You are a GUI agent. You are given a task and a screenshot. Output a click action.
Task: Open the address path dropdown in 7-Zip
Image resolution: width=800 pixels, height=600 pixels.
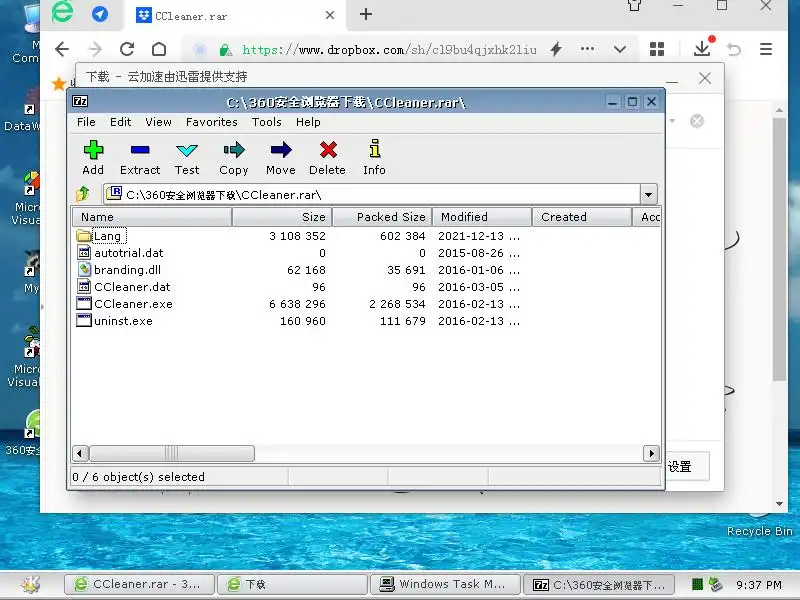click(648, 194)
